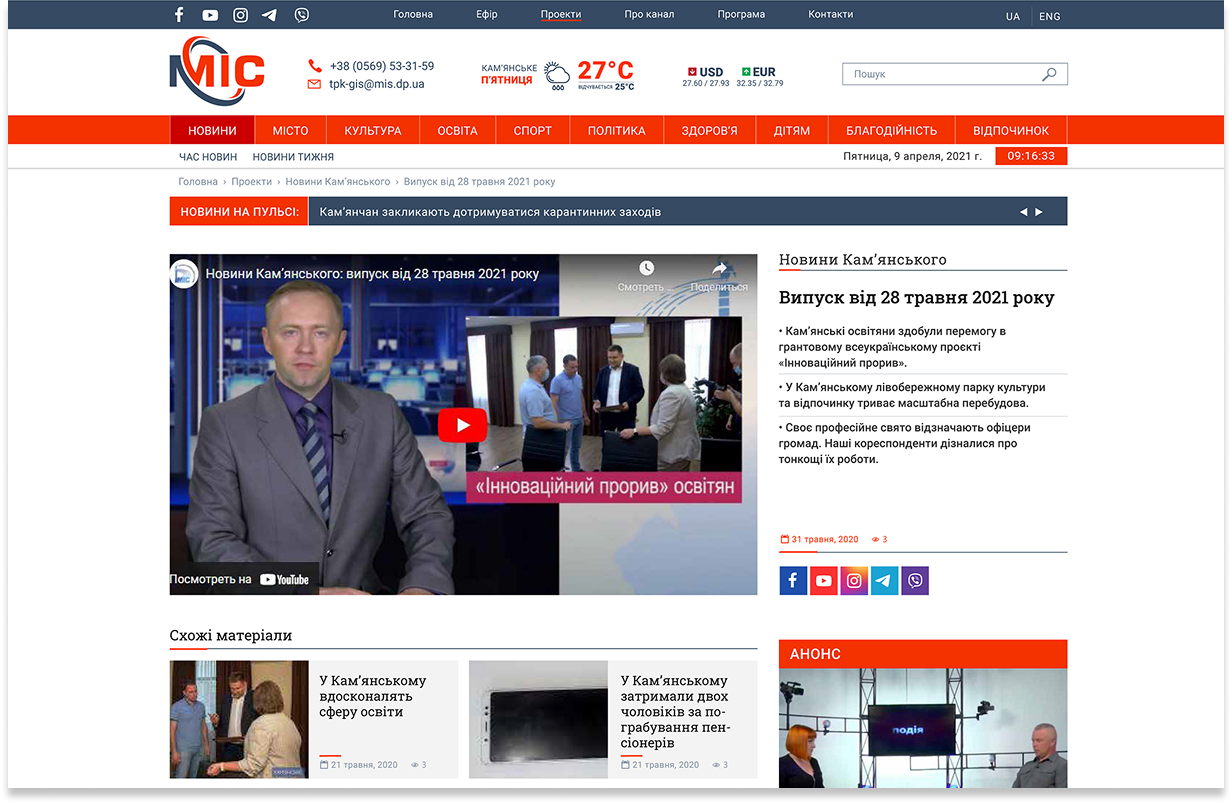Go to Про канал page
The height and width of the screenshot is (804, 1232).
point(649,15)
